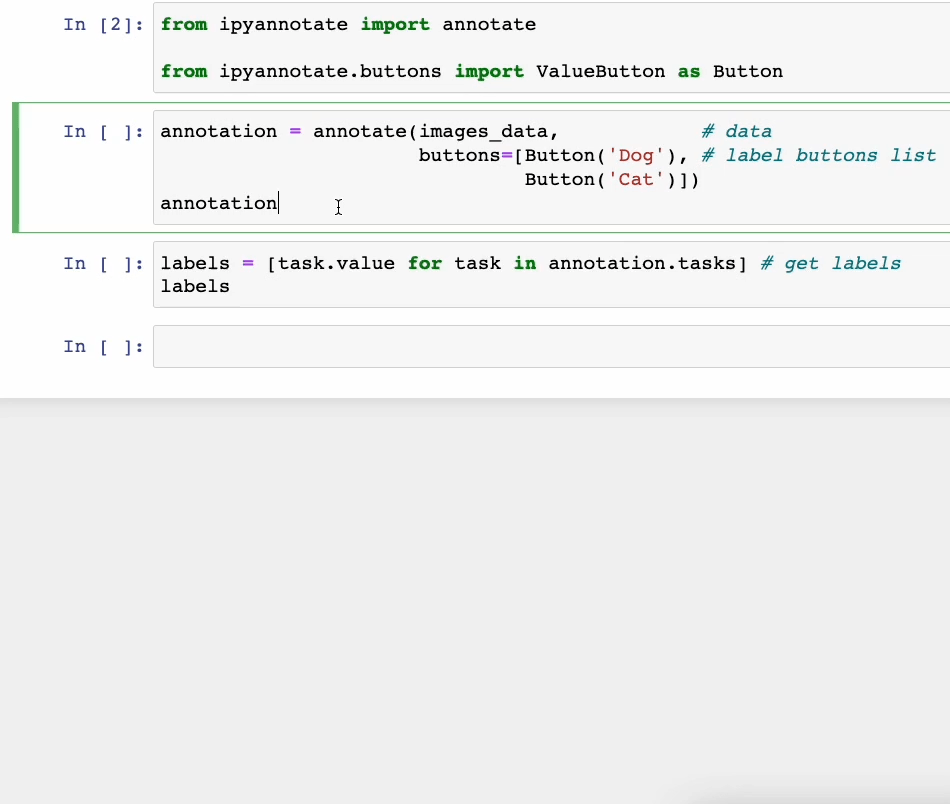The height and width of the screenshot is (804, 950).
Task: Click the standalone 'labels' line in the third cell
Action: click(195, 287)
